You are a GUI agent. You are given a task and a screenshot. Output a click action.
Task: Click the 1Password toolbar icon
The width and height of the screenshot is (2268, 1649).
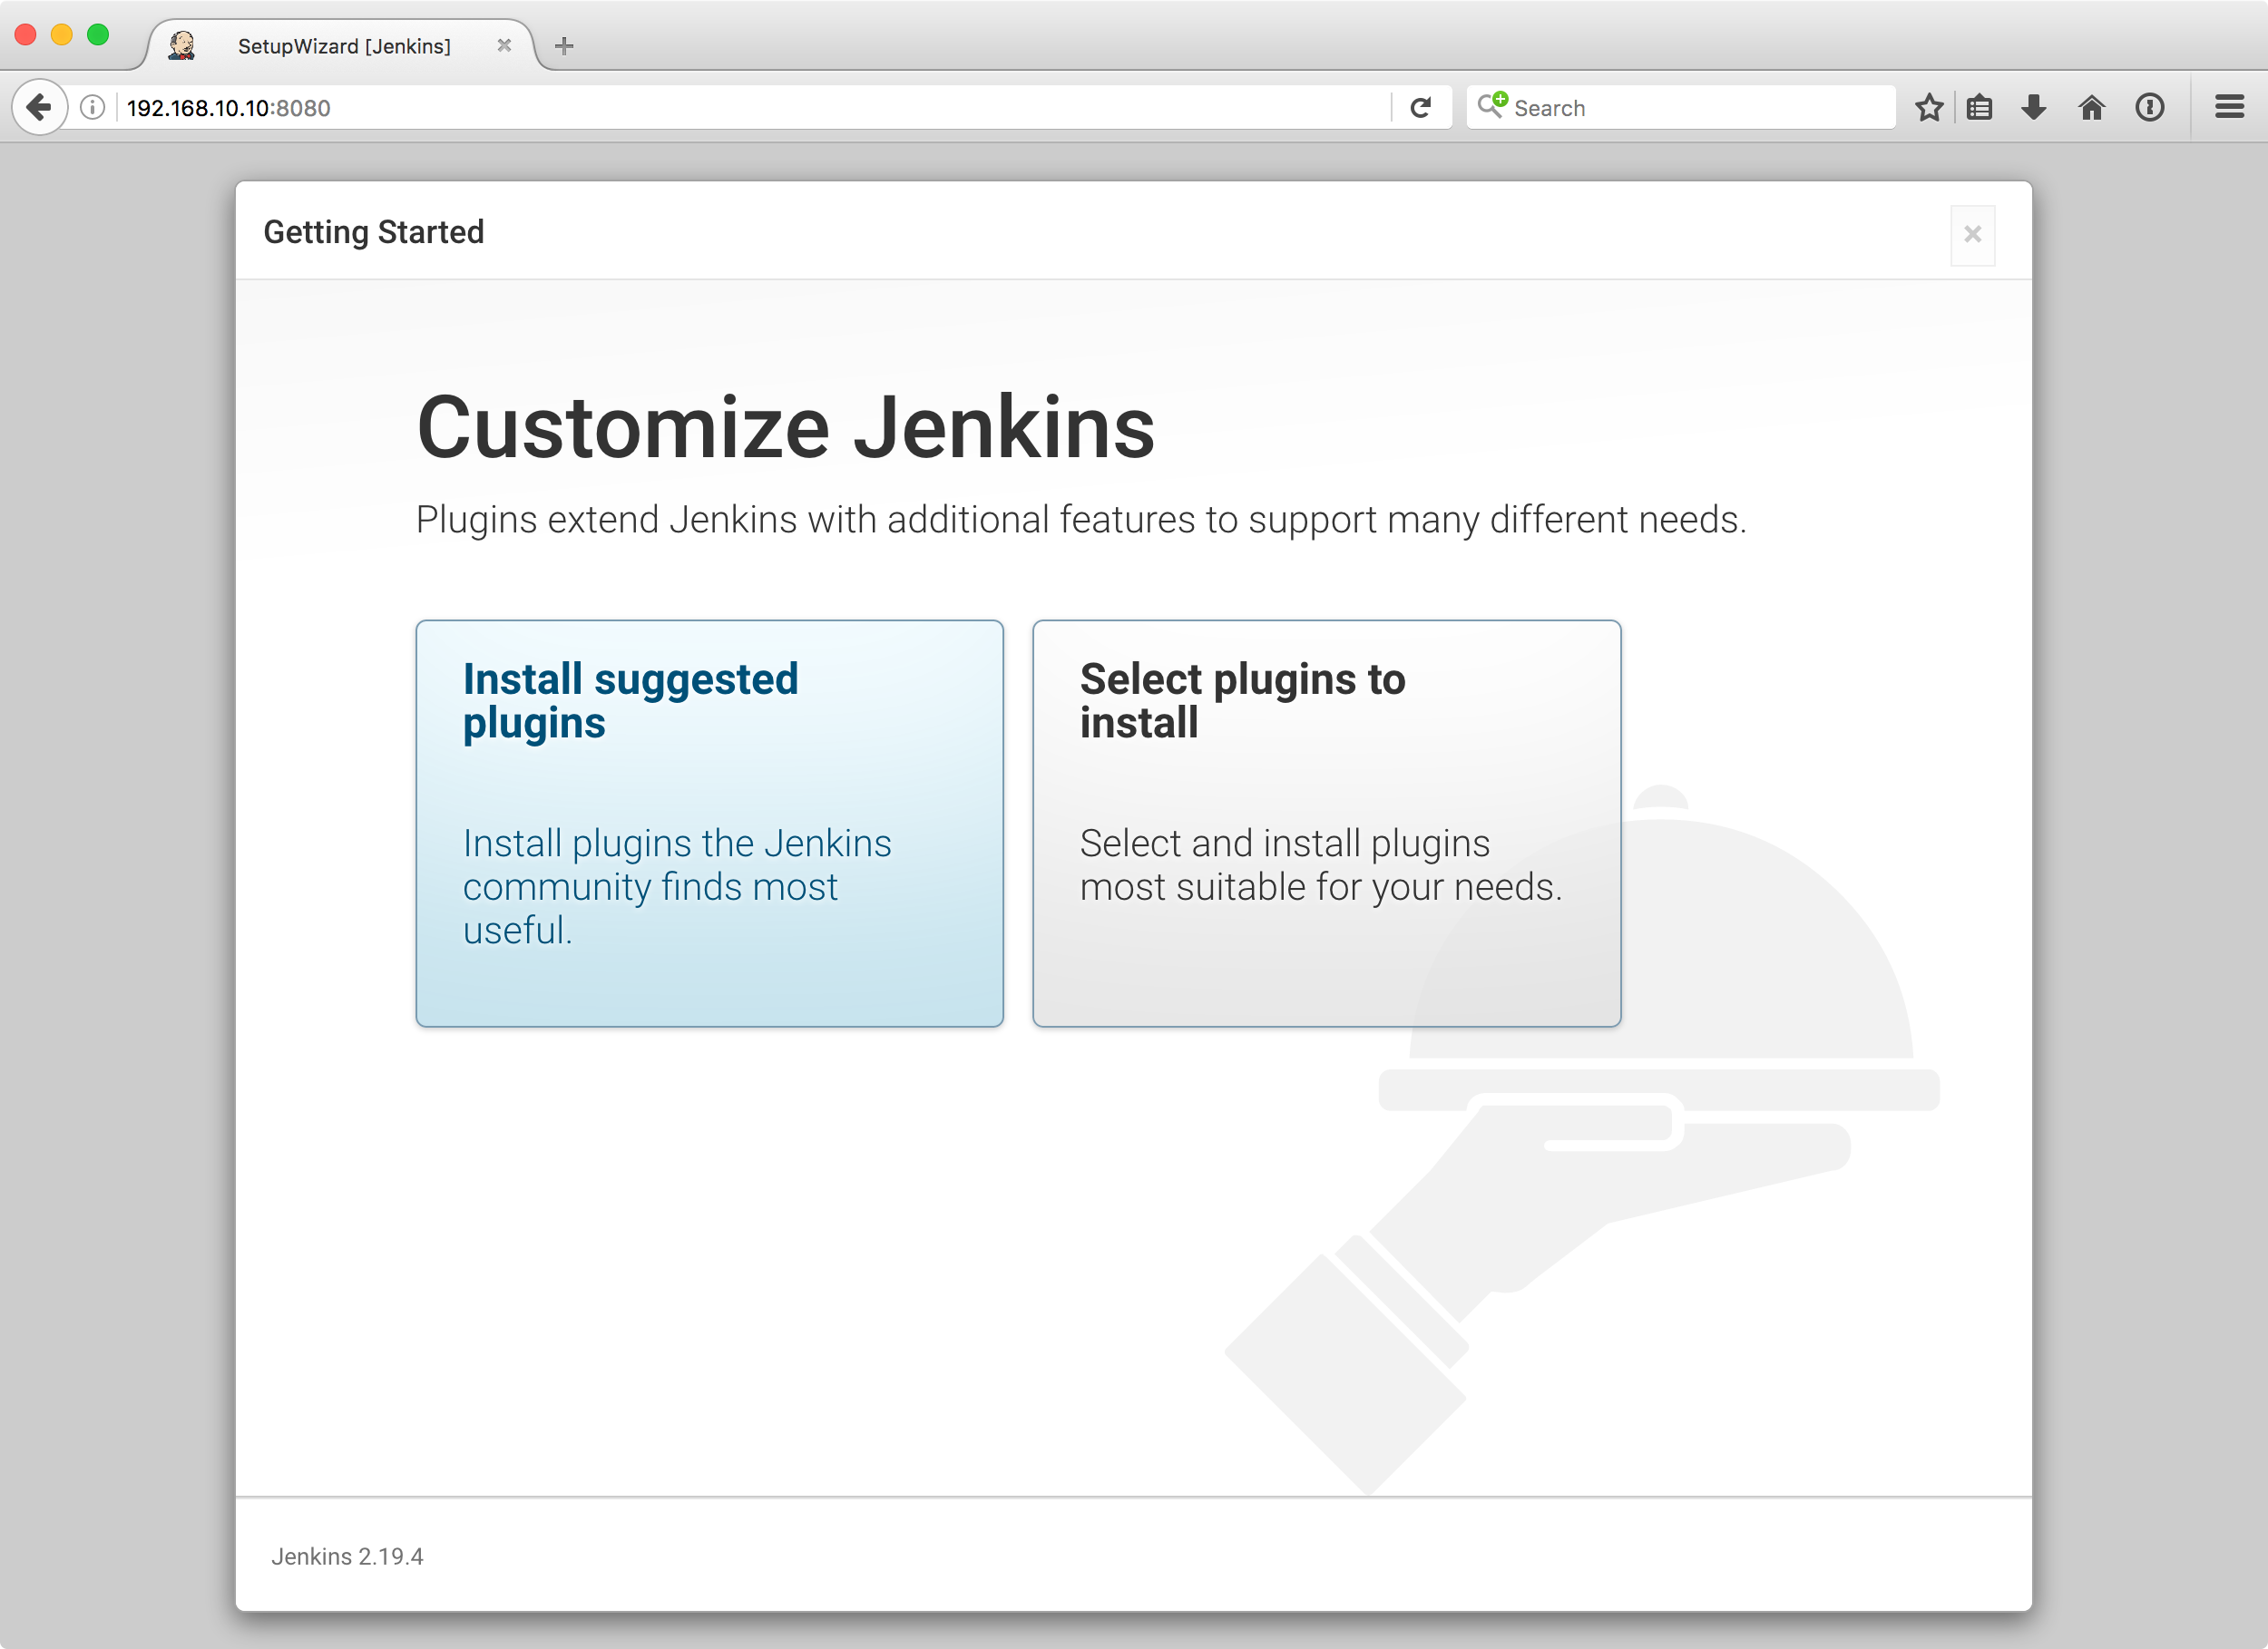[x=2149, y=107]
